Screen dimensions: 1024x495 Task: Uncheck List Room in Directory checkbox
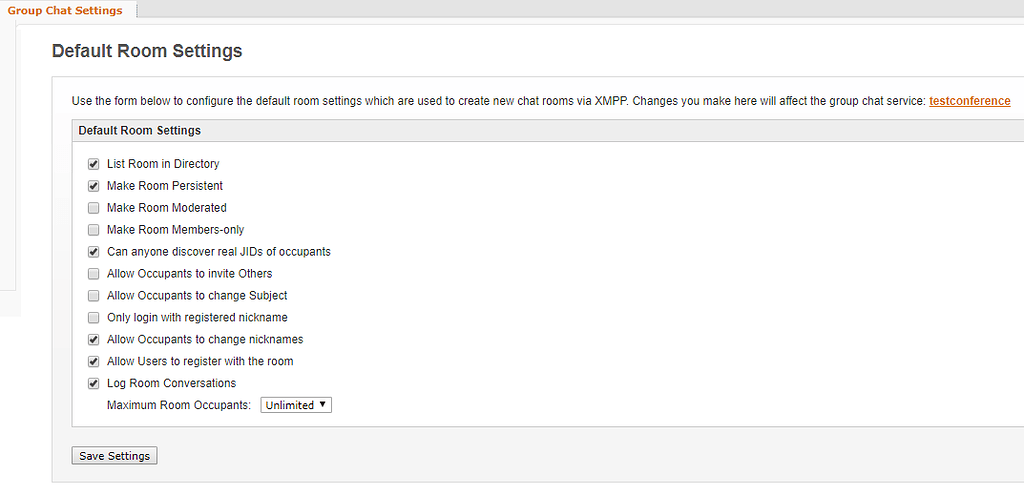tap(93, 164)
